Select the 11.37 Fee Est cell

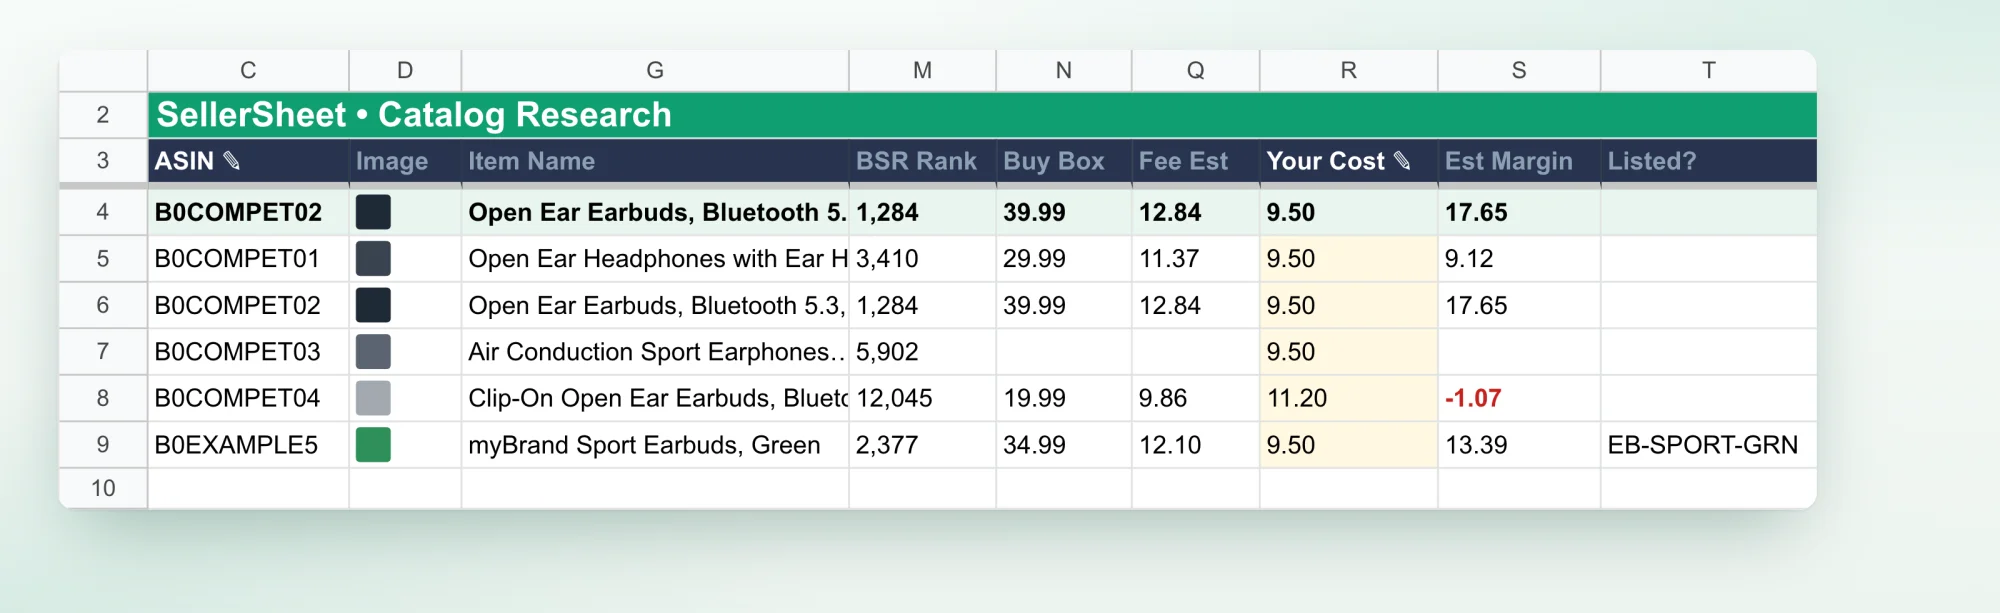(x=1196, y=258)
